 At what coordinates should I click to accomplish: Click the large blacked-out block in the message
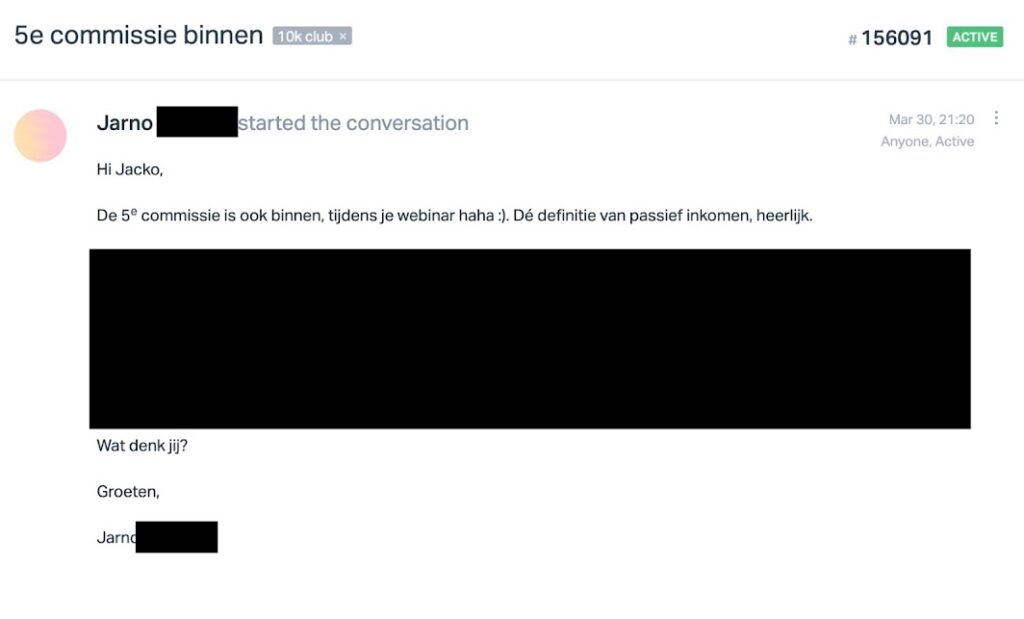coord(530,338)
